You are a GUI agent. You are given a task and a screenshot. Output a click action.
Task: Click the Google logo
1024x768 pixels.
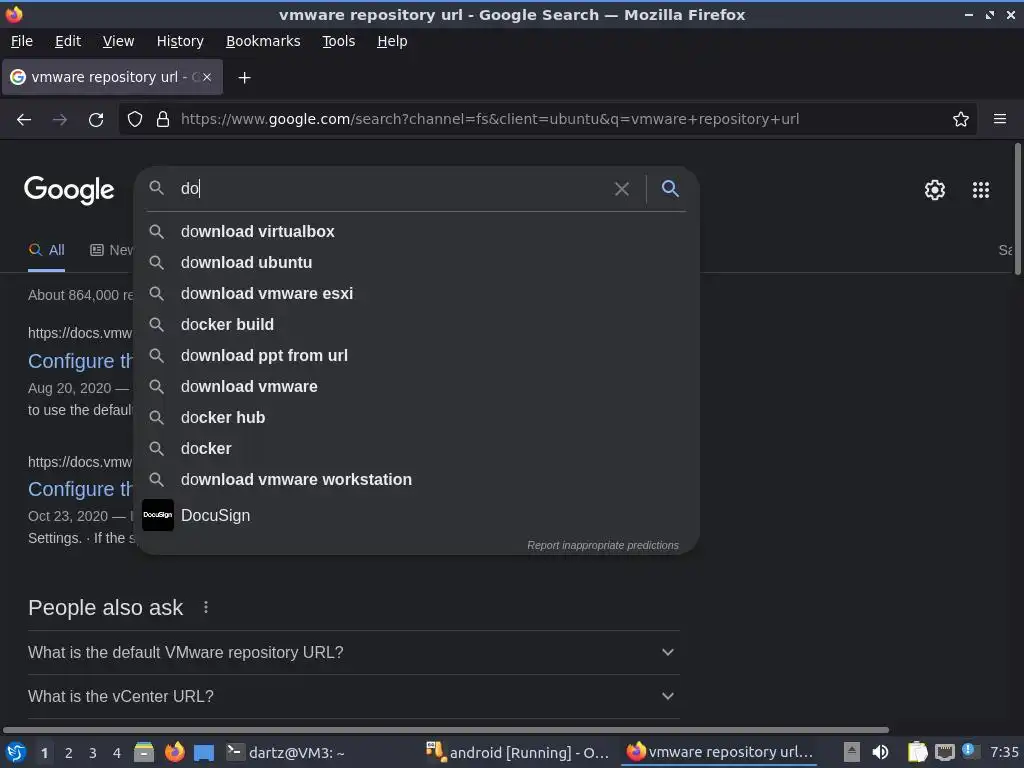[x=69, y=190]
